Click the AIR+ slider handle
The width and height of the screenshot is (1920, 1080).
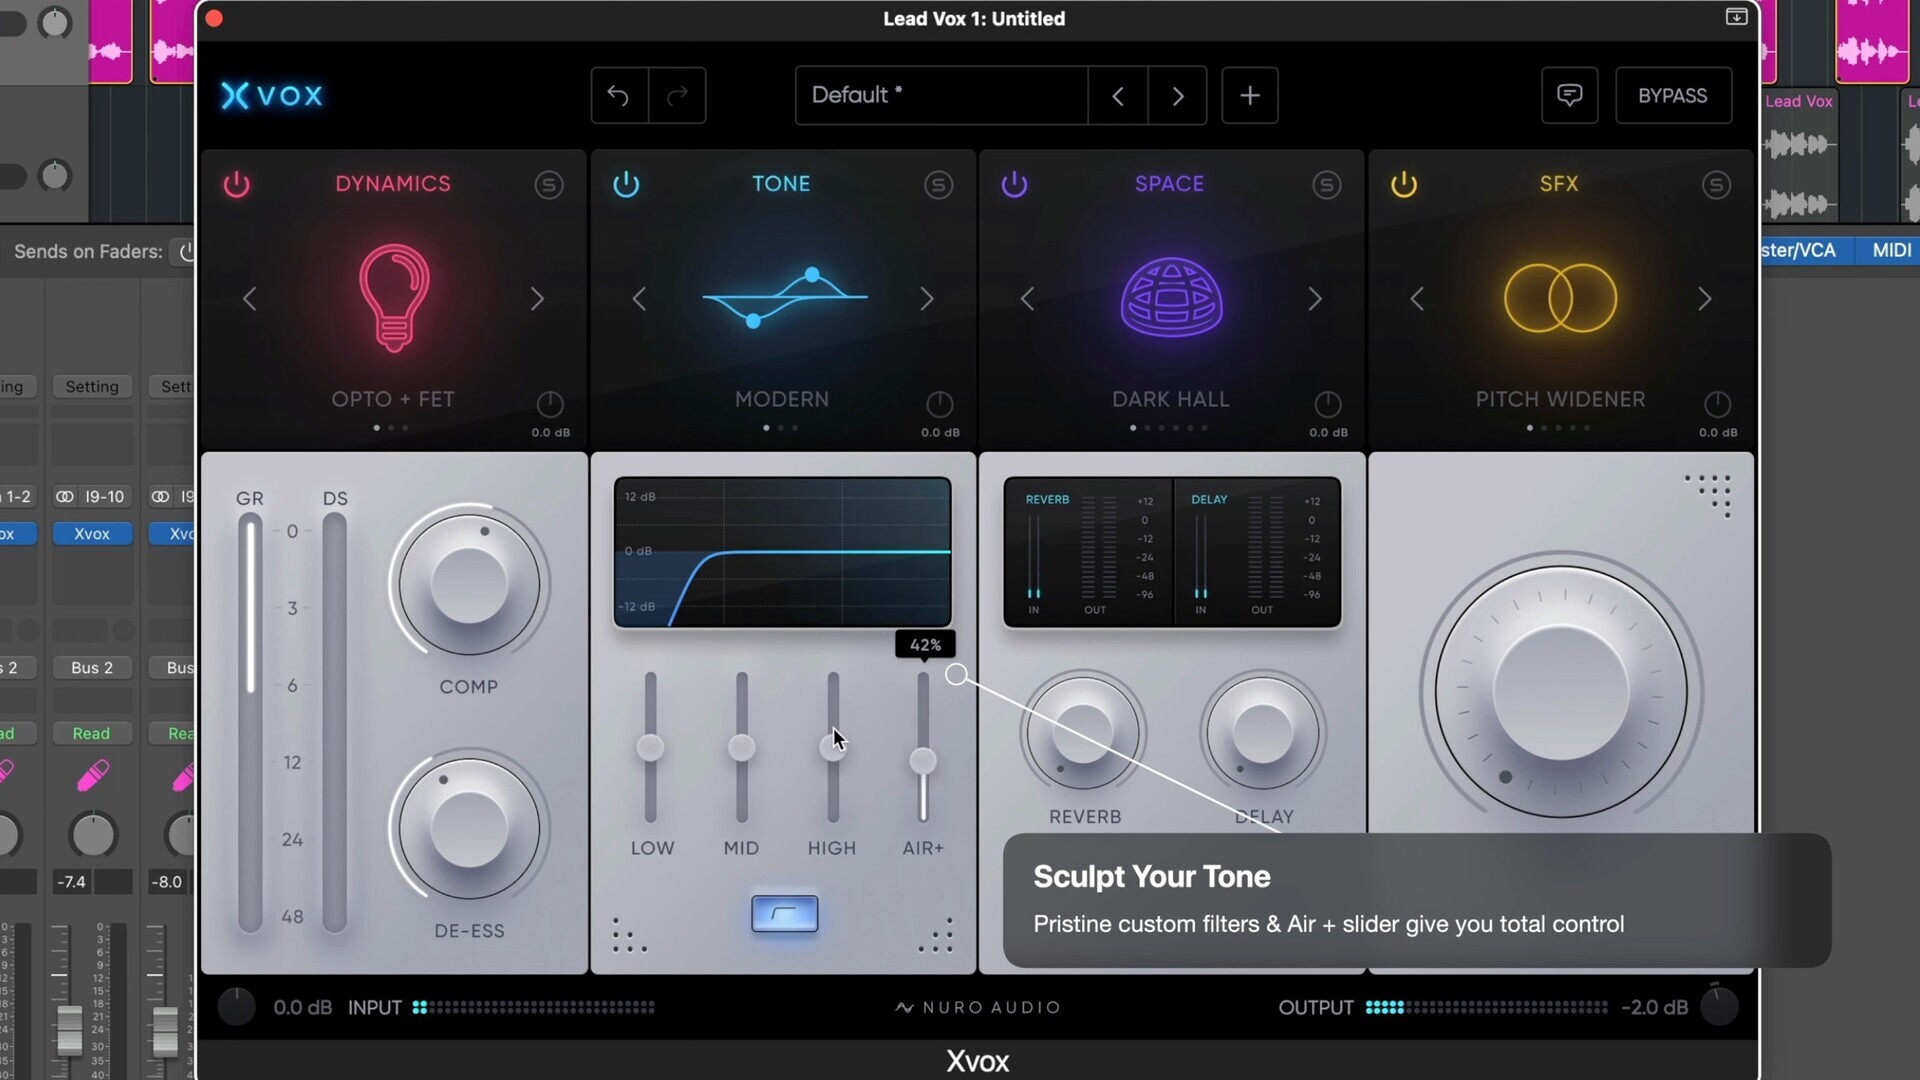click(x=922, y=761)
